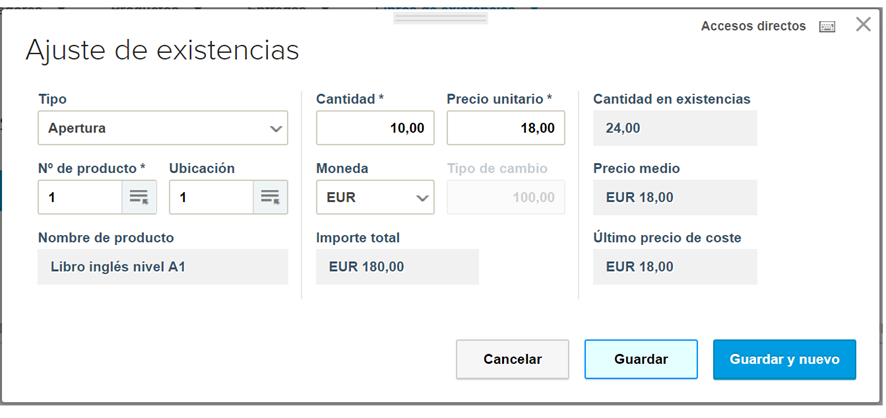Grab the dialog drag handle at top
This screenshot has width=886, height=418.
(x=441, y=18)
